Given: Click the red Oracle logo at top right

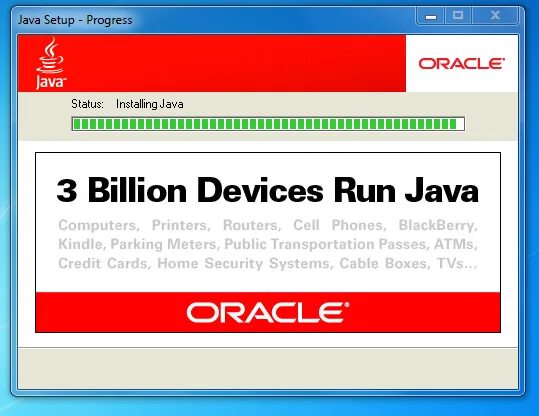Looking at the screenshot, I should tap(461, 64).
